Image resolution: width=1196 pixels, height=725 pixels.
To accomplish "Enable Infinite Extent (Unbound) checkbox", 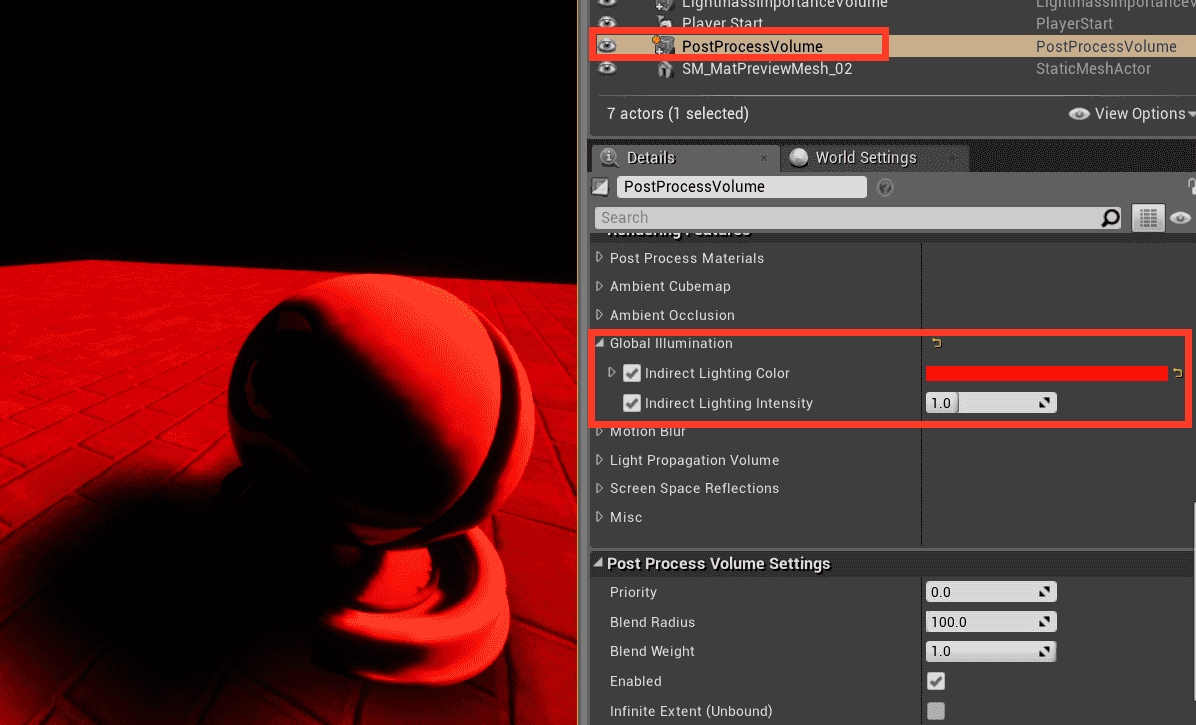I will pos(936,711).
